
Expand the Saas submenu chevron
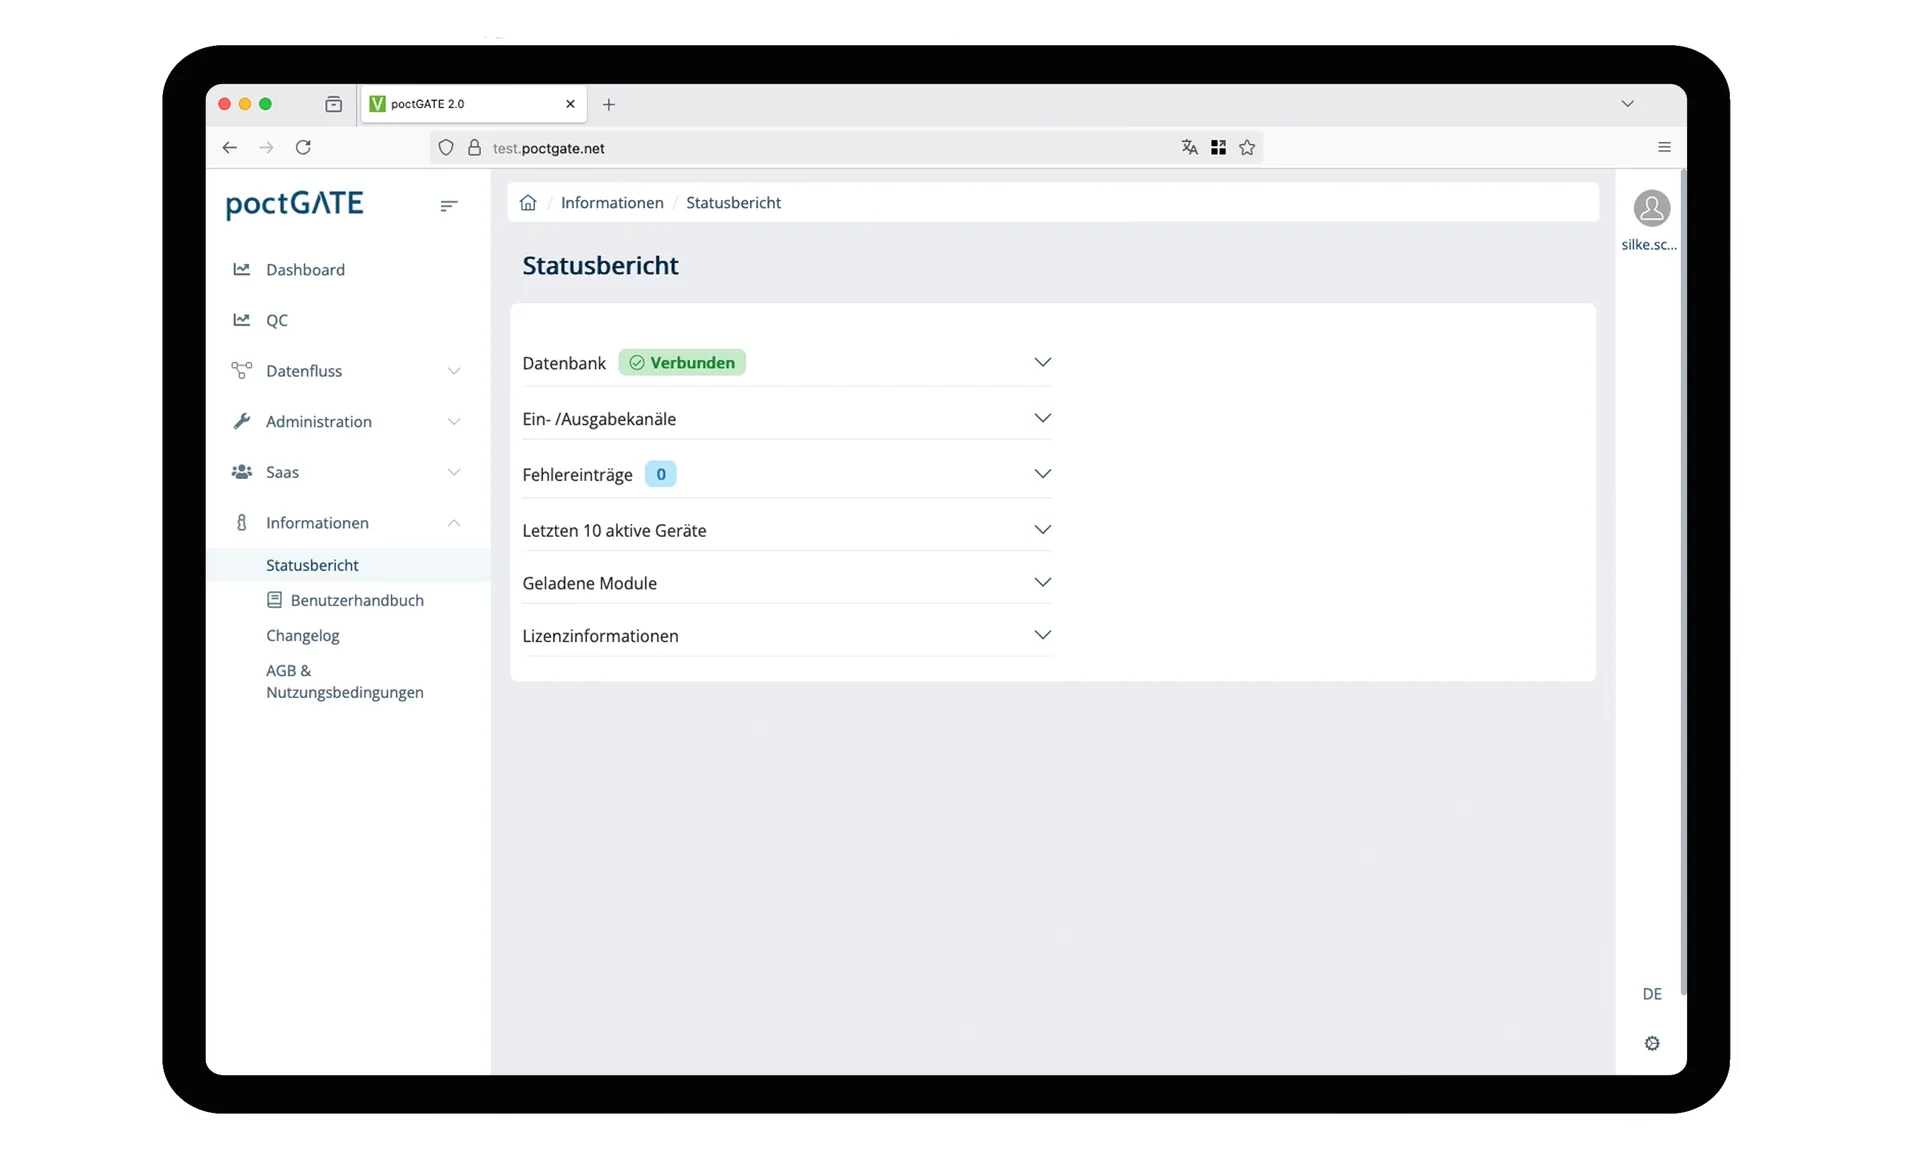point(454,472)
